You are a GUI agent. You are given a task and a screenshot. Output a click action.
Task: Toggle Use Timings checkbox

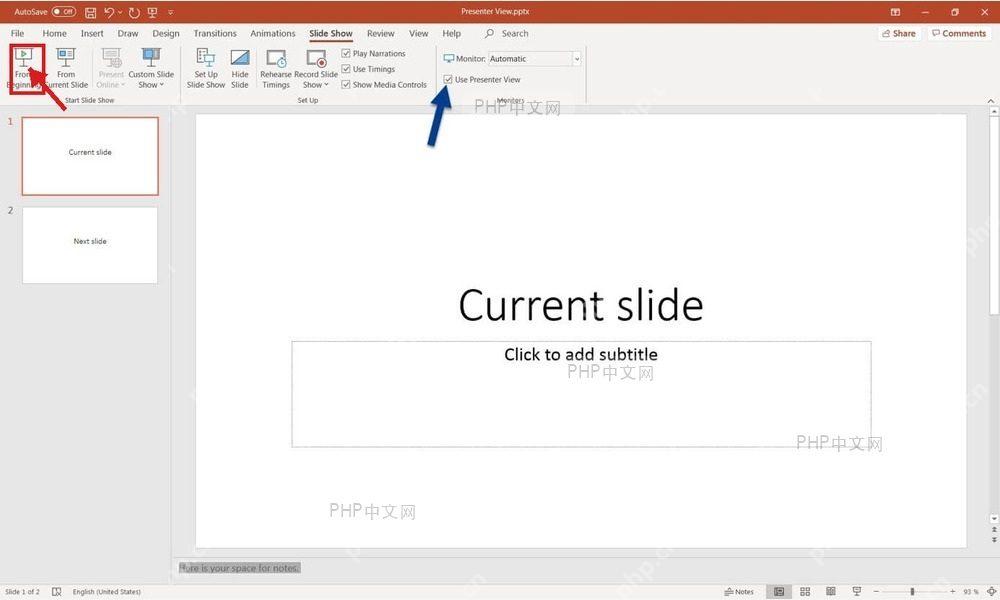346,69
